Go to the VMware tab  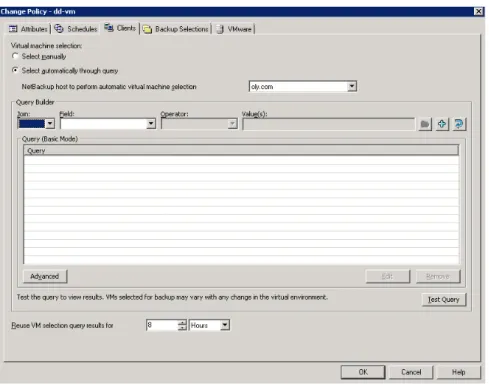coord(234,29)
